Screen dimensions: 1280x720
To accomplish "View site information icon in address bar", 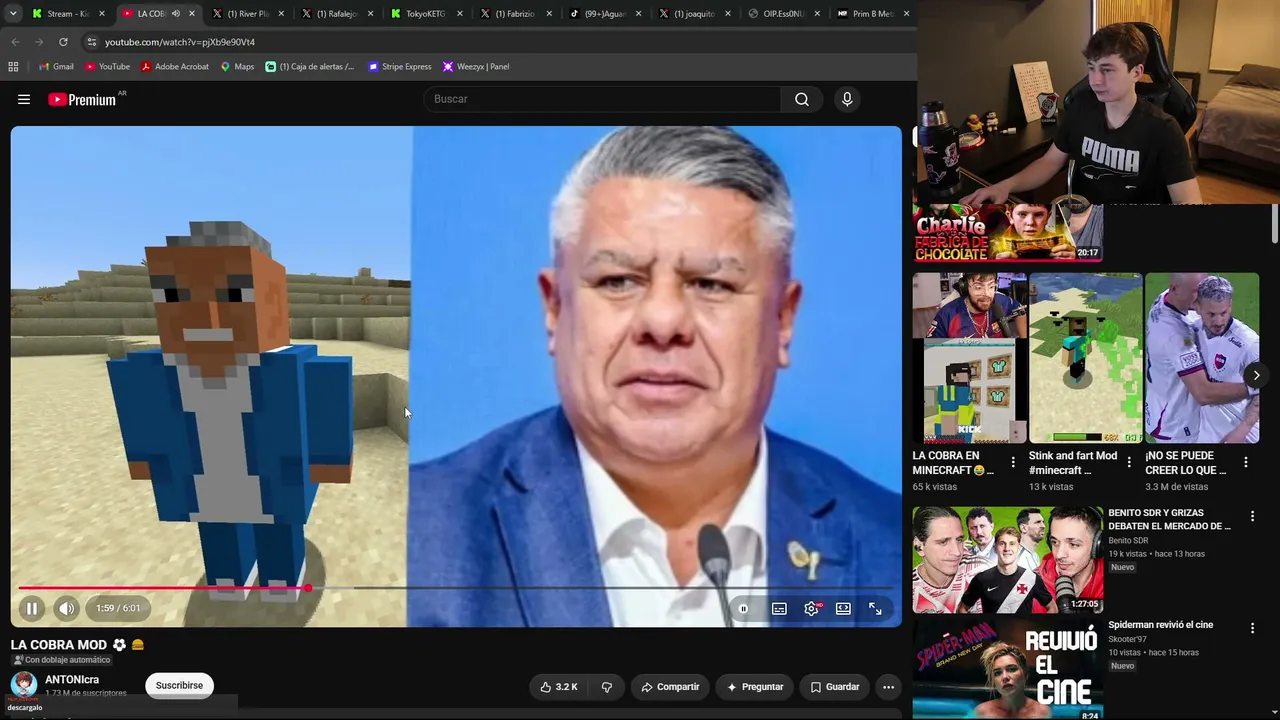I will [91, 42].
